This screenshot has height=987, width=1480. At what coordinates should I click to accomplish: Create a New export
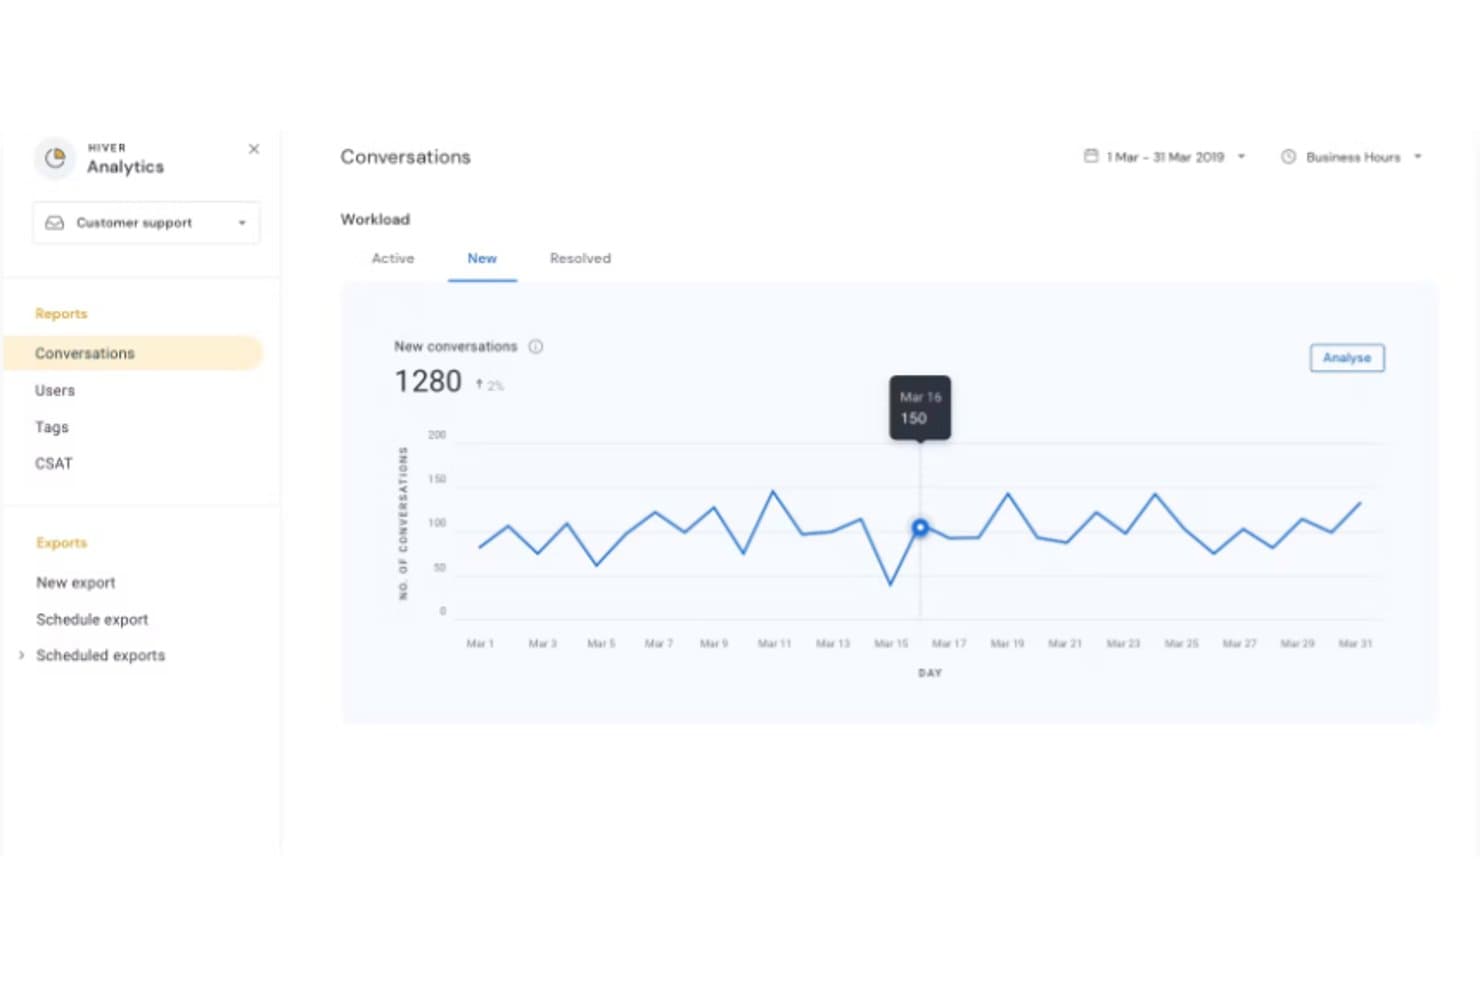pyautogui.click(x=76, y=582)
